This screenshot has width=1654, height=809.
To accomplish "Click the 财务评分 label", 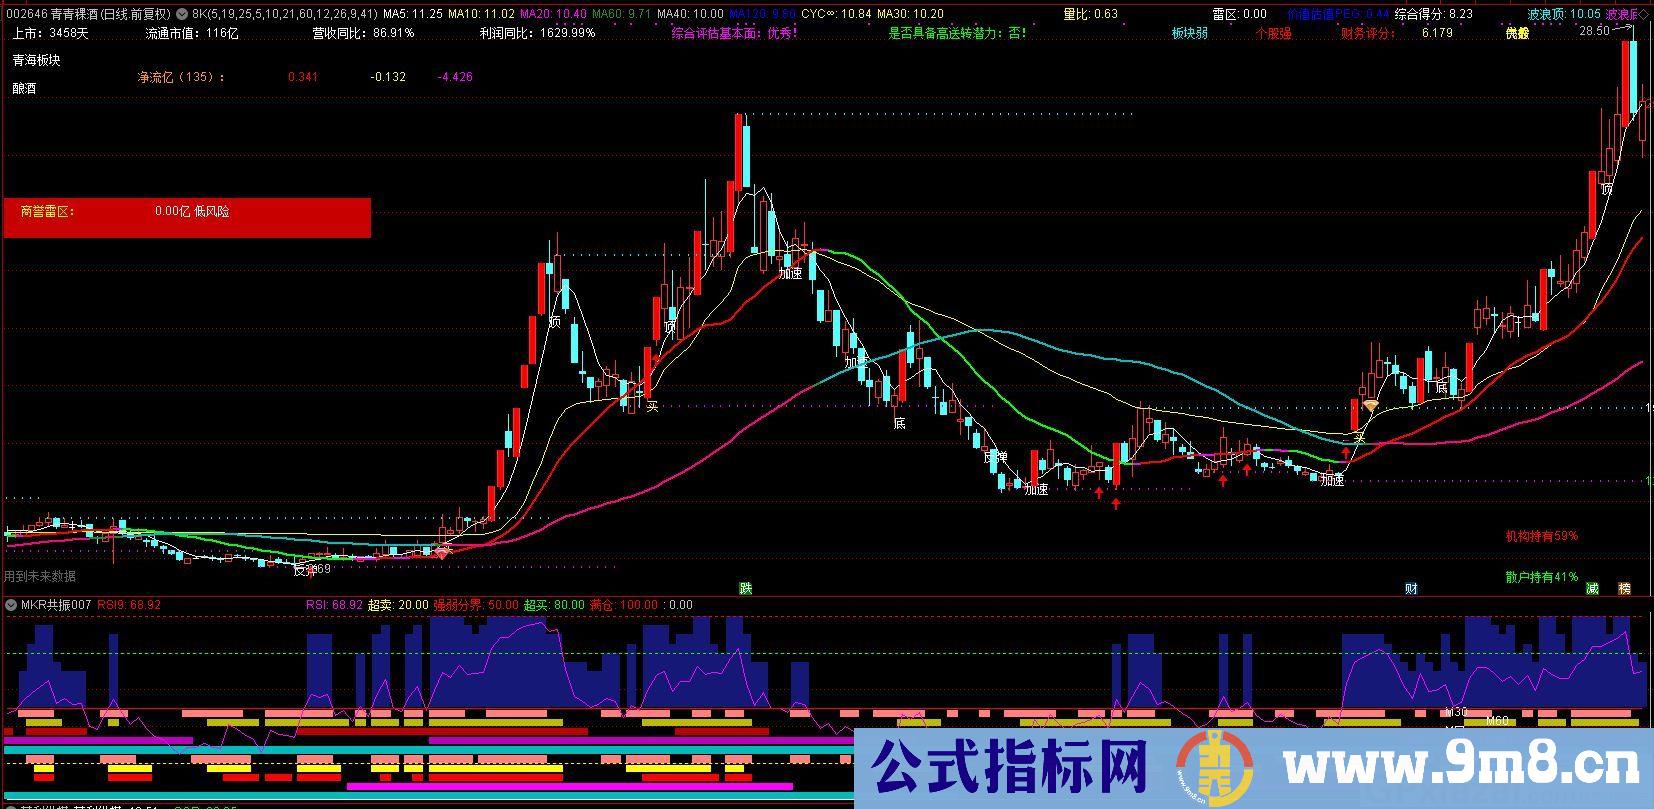I will pos(1368,33).
